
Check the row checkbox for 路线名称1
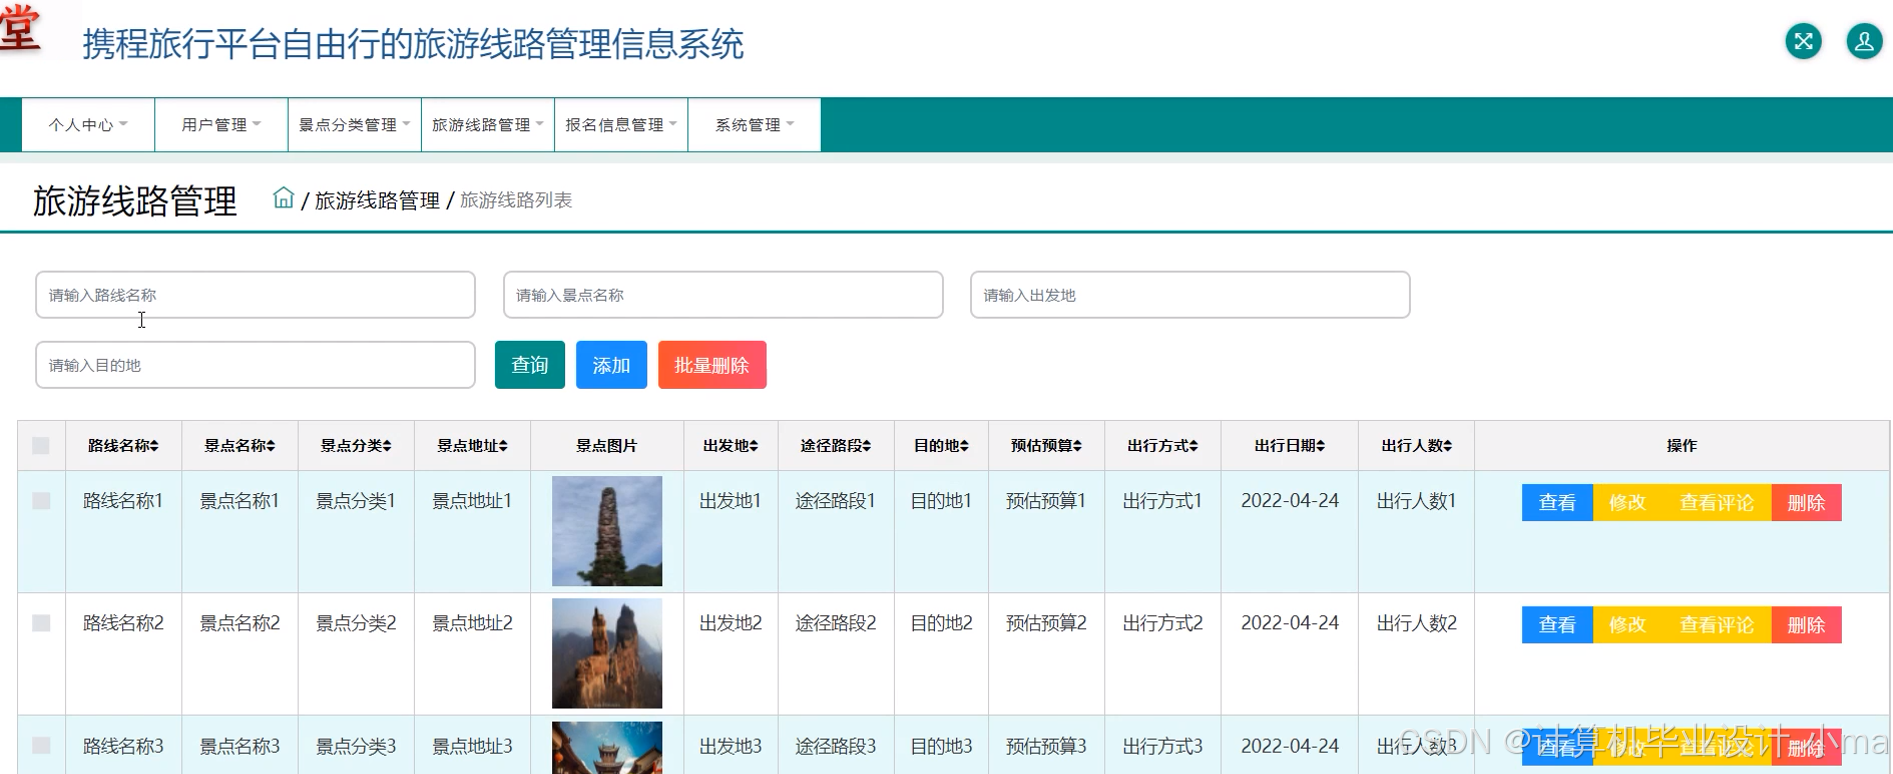point(41,500)
